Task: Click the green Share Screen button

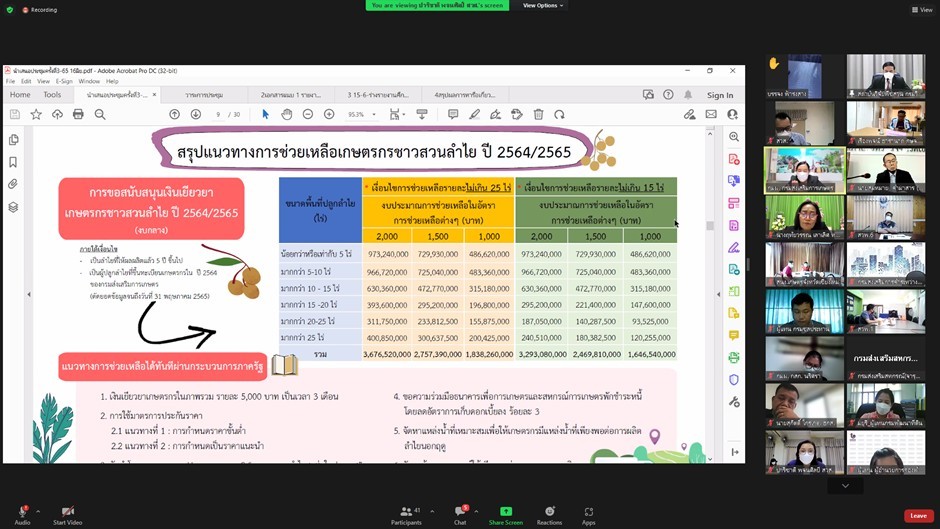Action: [x=505, y=515]
